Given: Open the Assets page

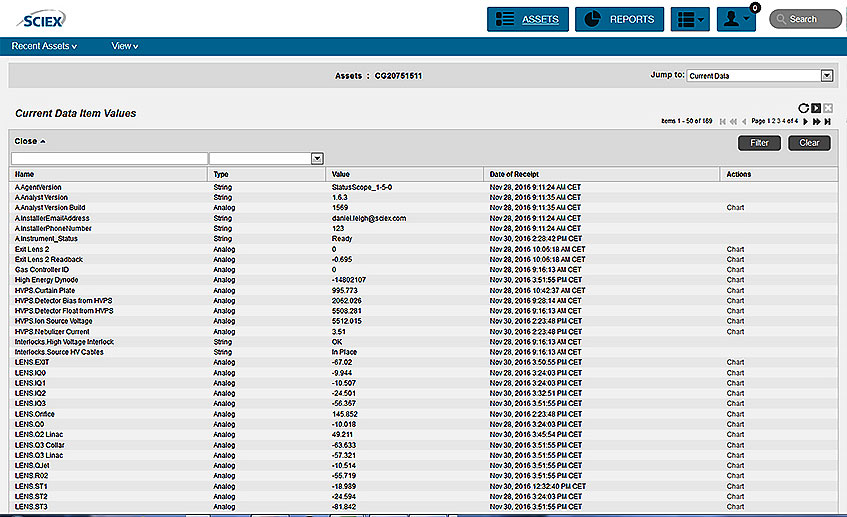Looking at the screenshot, I should pyautogui.click(x=527, y=19).
